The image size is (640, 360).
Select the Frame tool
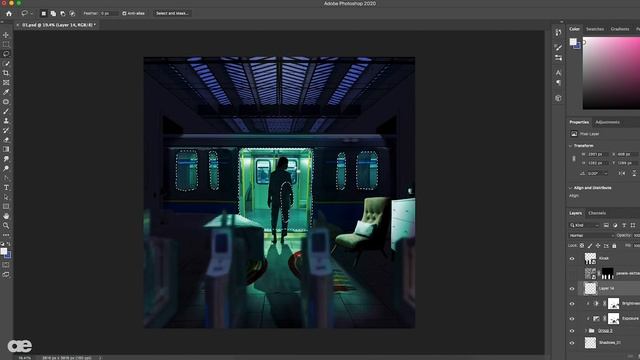click(x=6, y=82)
